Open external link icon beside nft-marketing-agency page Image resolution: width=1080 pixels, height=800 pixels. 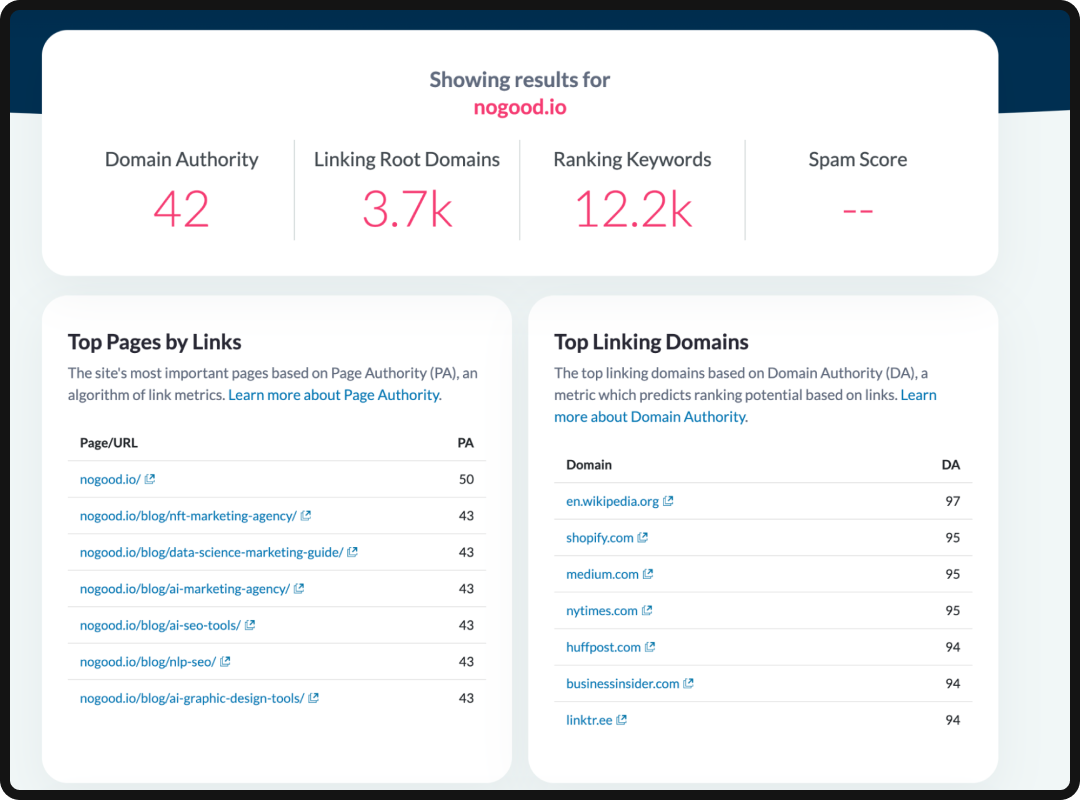(x=304, y=515)
